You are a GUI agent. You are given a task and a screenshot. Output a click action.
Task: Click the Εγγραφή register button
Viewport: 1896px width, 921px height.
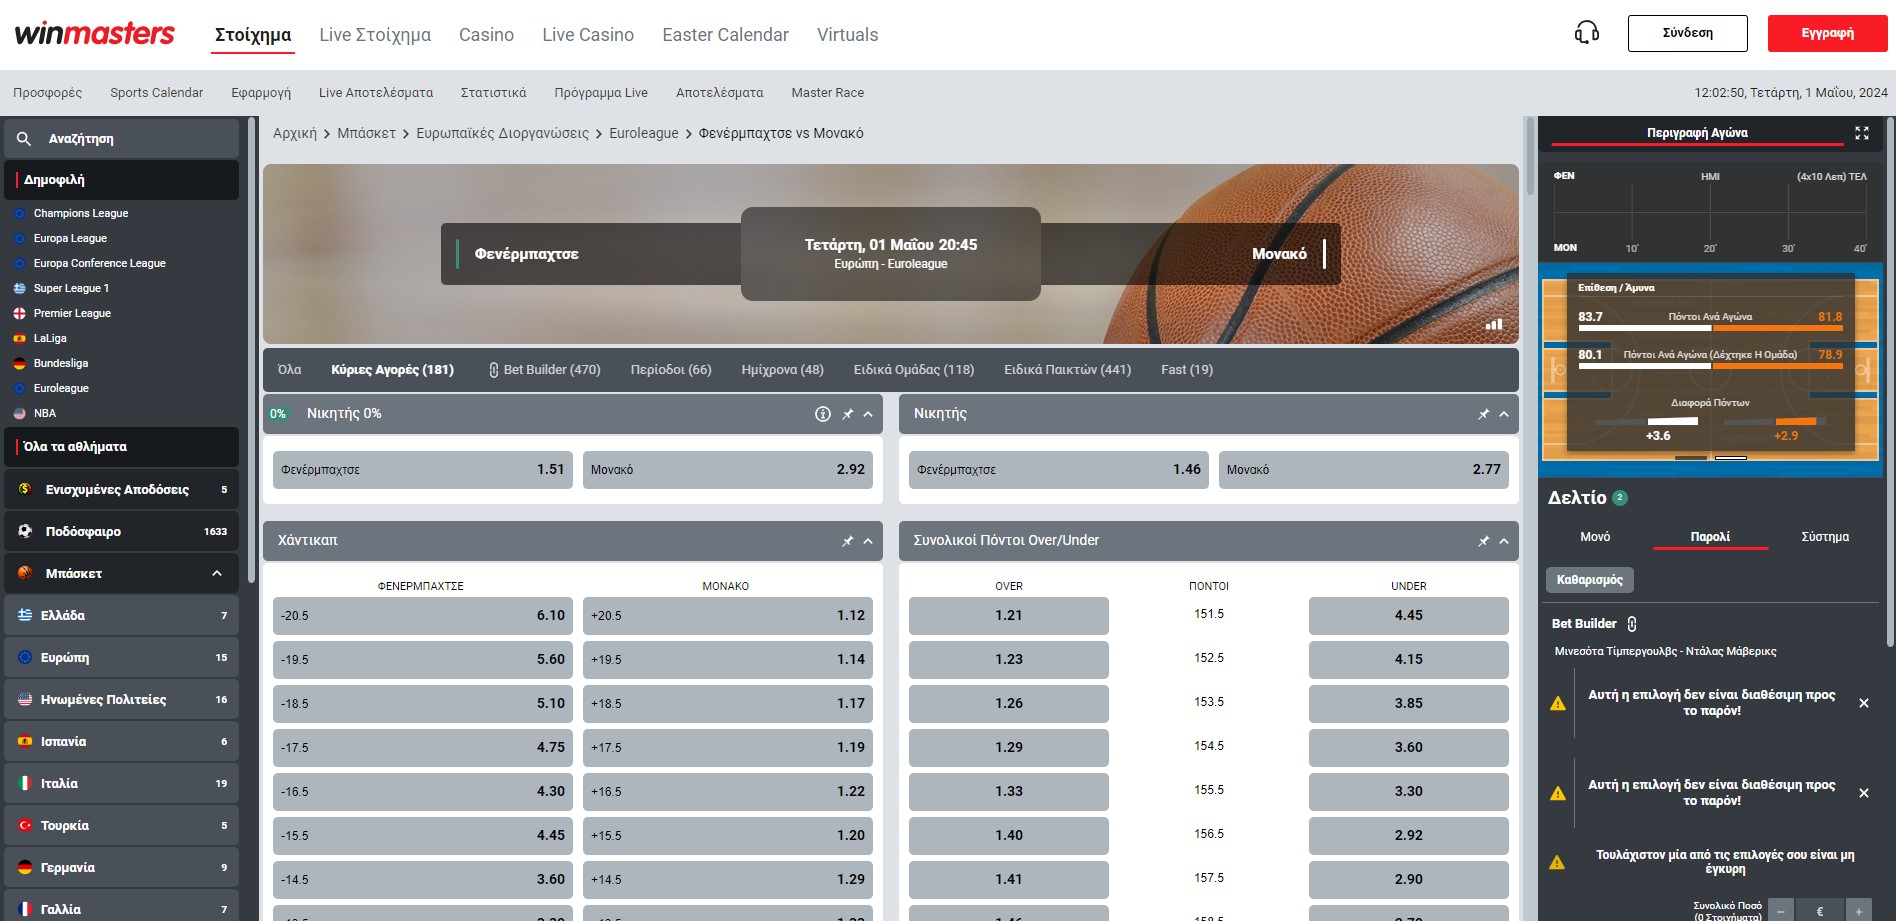(1827, 33)
